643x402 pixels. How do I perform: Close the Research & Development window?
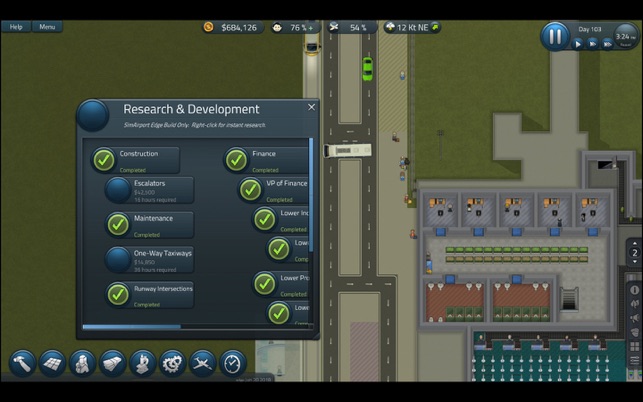point(312,107)
